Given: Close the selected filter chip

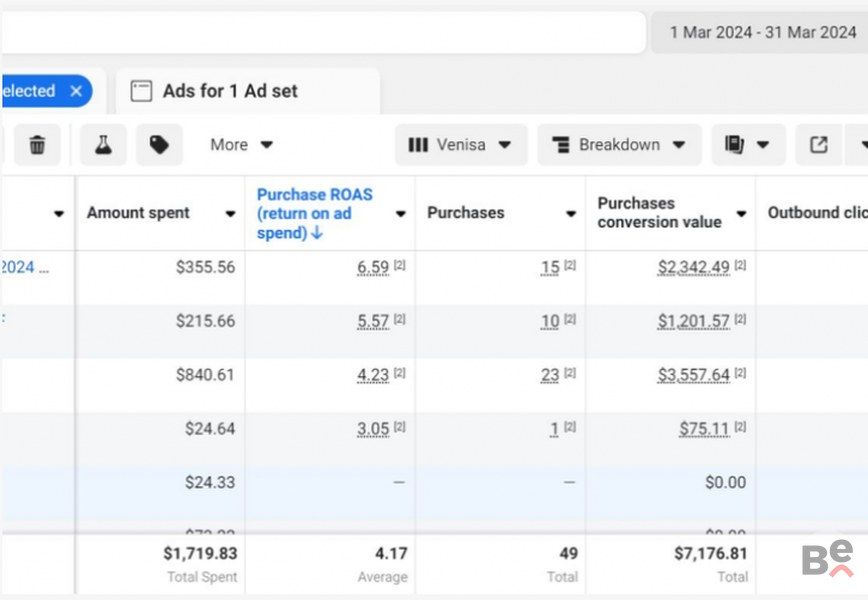Looking at the screenshot, I should (76, 91).
